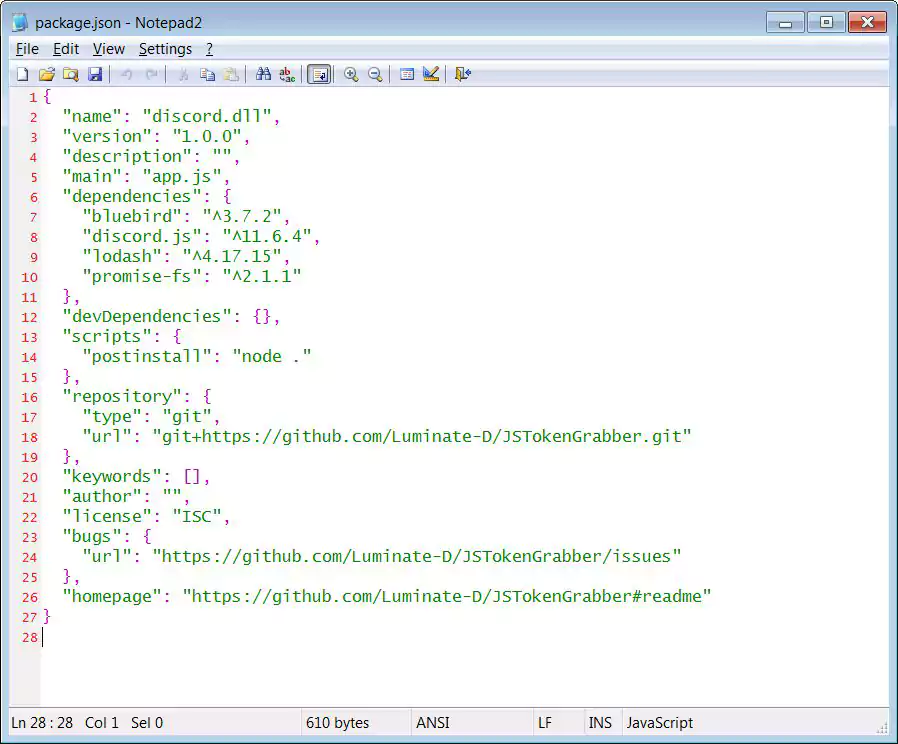This screenshot has width=898, height=744.
Task: Click line number 12 in the margin
Action: tap(30, 317)
